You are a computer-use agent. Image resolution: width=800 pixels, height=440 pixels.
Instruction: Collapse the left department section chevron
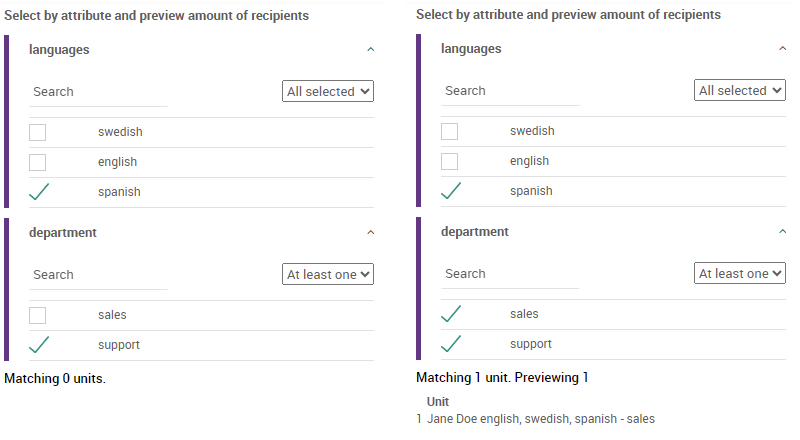tap(371, 233)
